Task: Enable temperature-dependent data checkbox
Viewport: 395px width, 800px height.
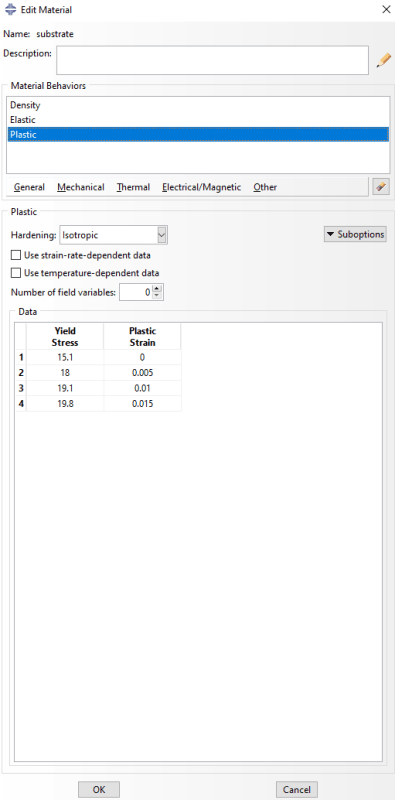Action: 16,273
